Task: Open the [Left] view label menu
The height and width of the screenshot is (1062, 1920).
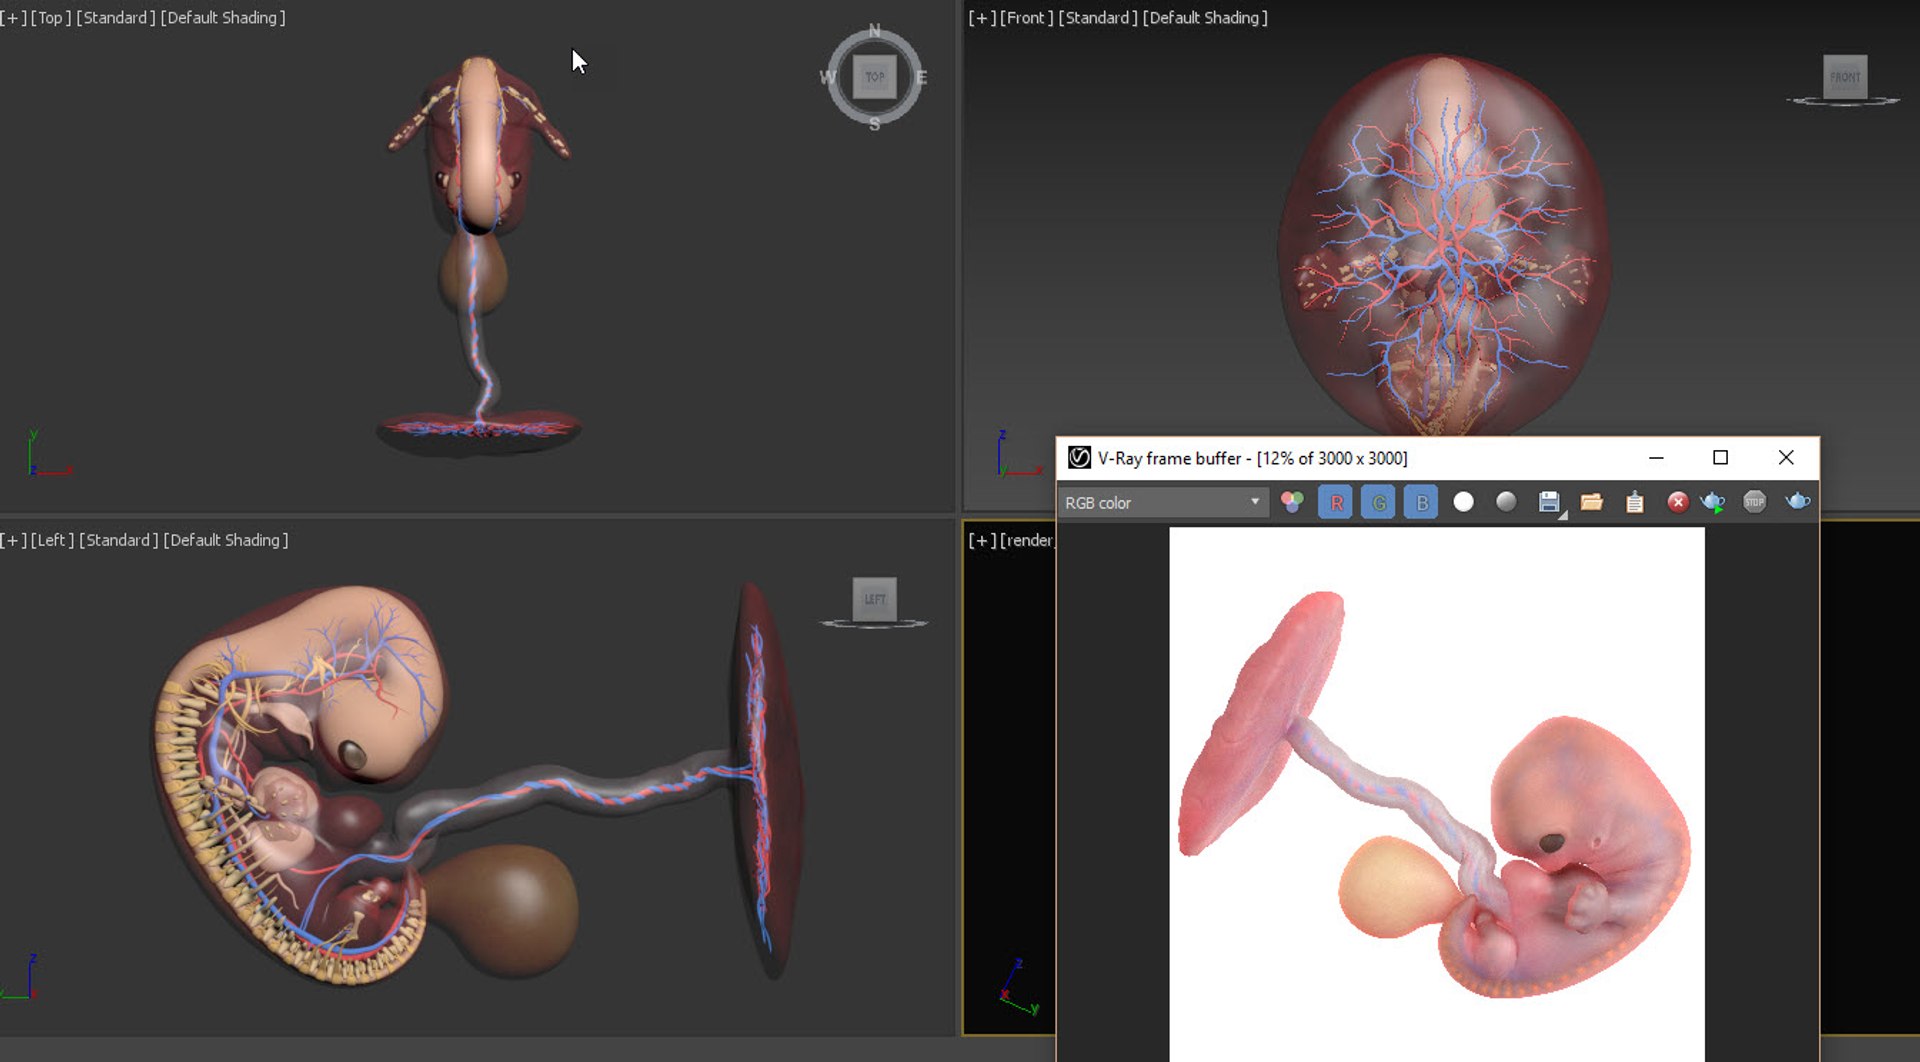Action: pyautogui.click(x=53, y=540)
